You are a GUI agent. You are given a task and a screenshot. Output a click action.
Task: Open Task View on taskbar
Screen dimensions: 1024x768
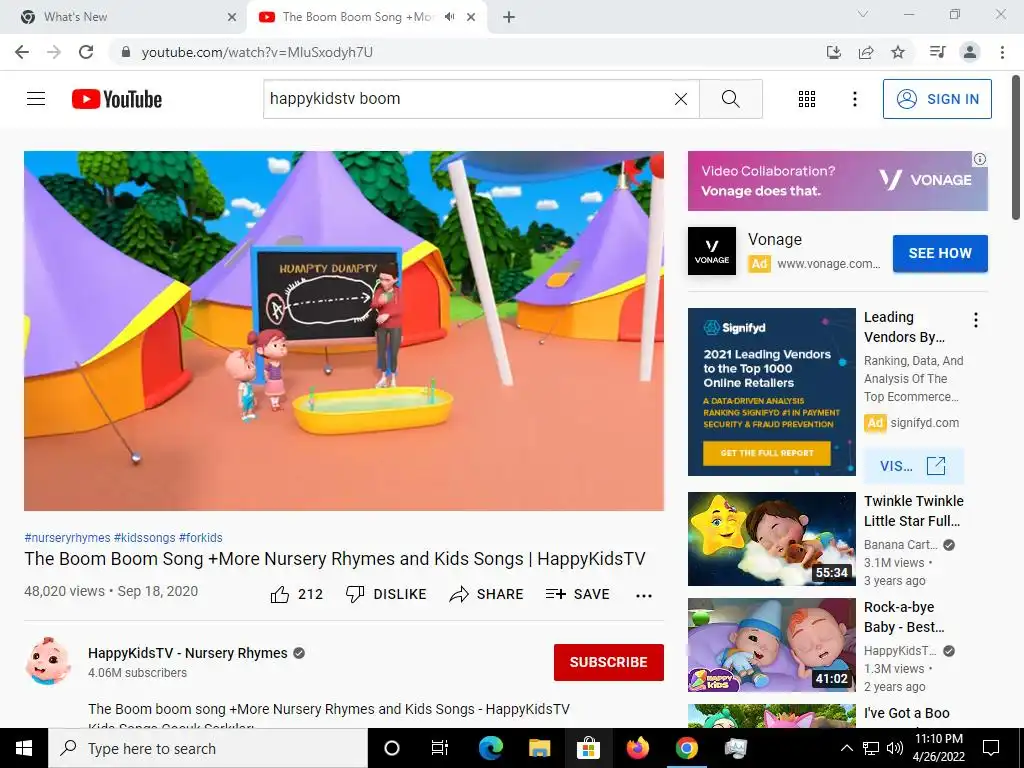click(x=440, y=748)
